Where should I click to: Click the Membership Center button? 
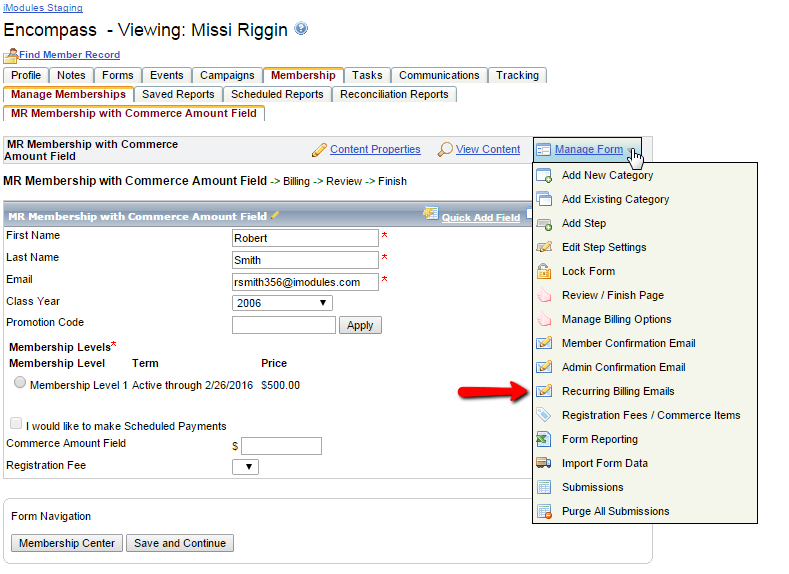[67, 543]
